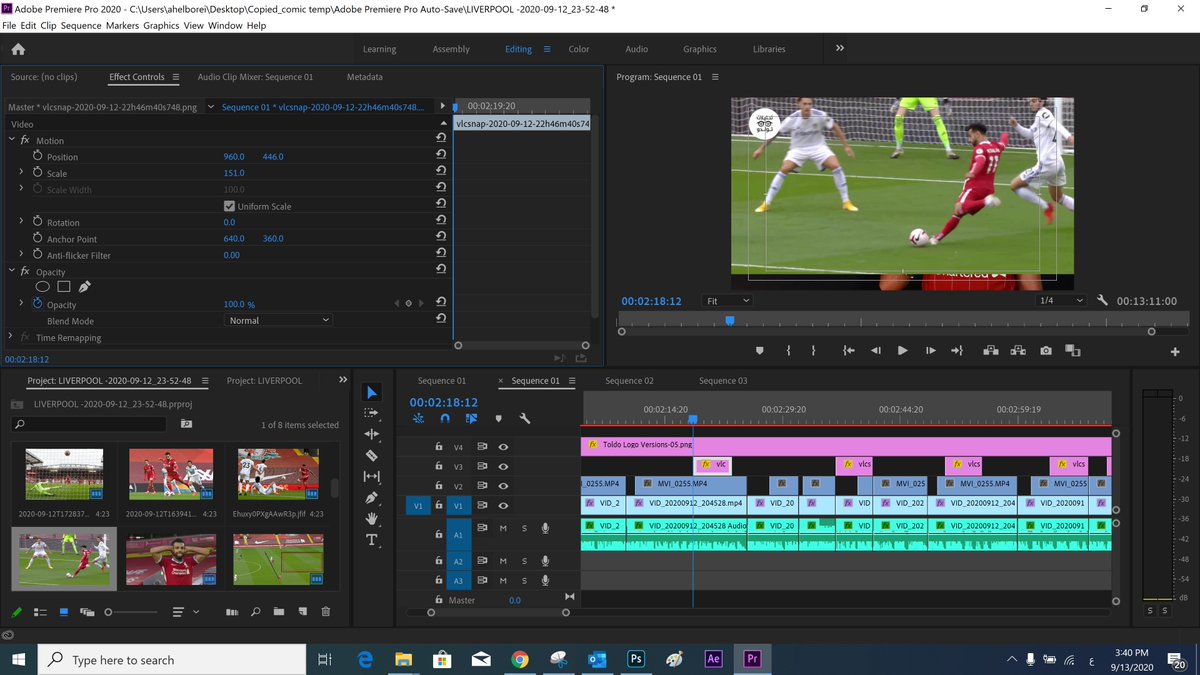The width and height of the screenshot is (1200, 675).
Task: Click Lift button in Program Monitor
Action: (990, 351)
